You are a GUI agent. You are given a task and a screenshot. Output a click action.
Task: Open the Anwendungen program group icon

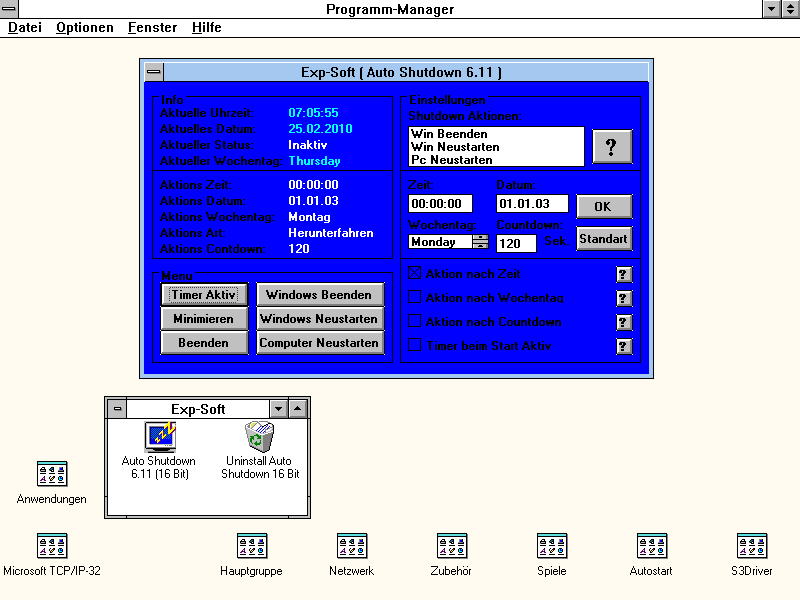pos(52,474)
